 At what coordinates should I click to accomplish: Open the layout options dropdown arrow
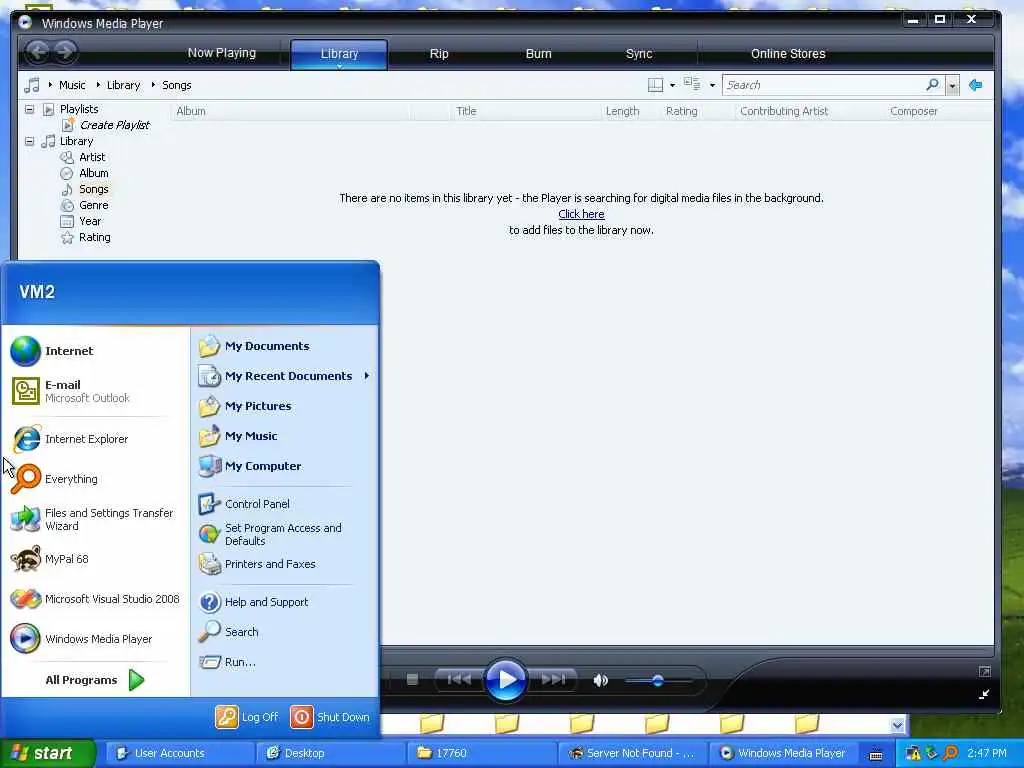(673, 86)
